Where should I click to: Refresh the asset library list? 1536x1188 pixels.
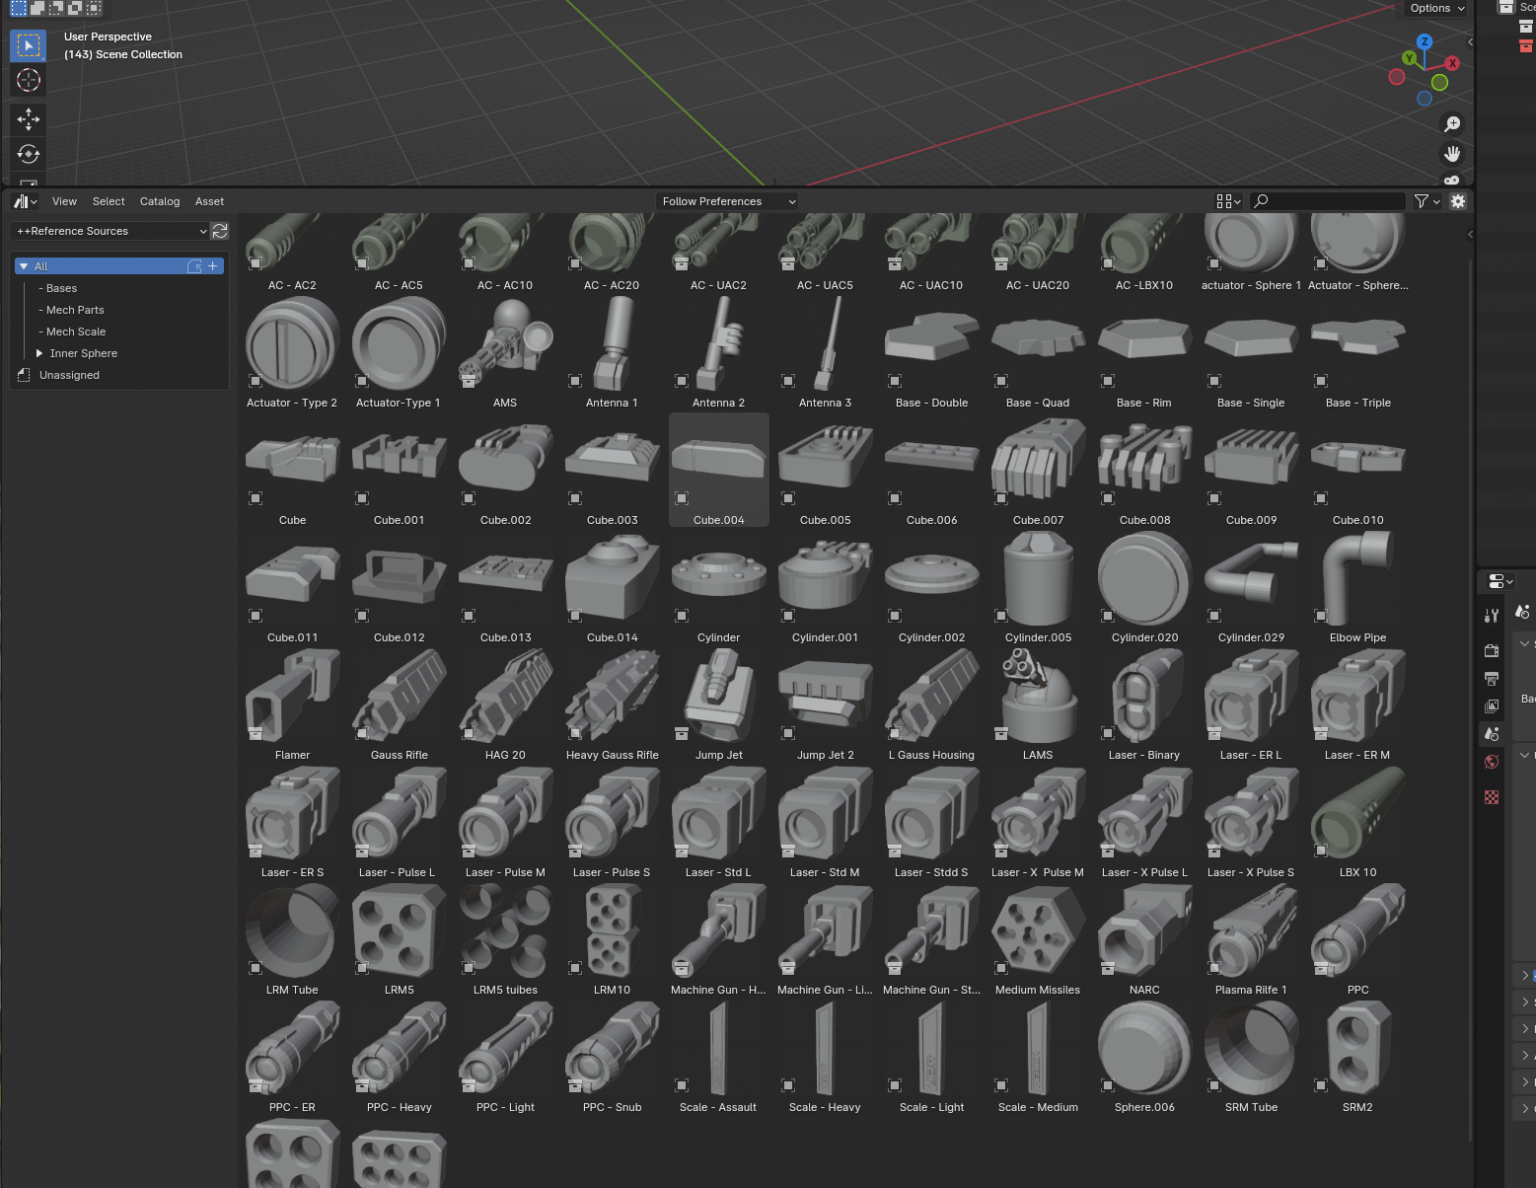220,231
